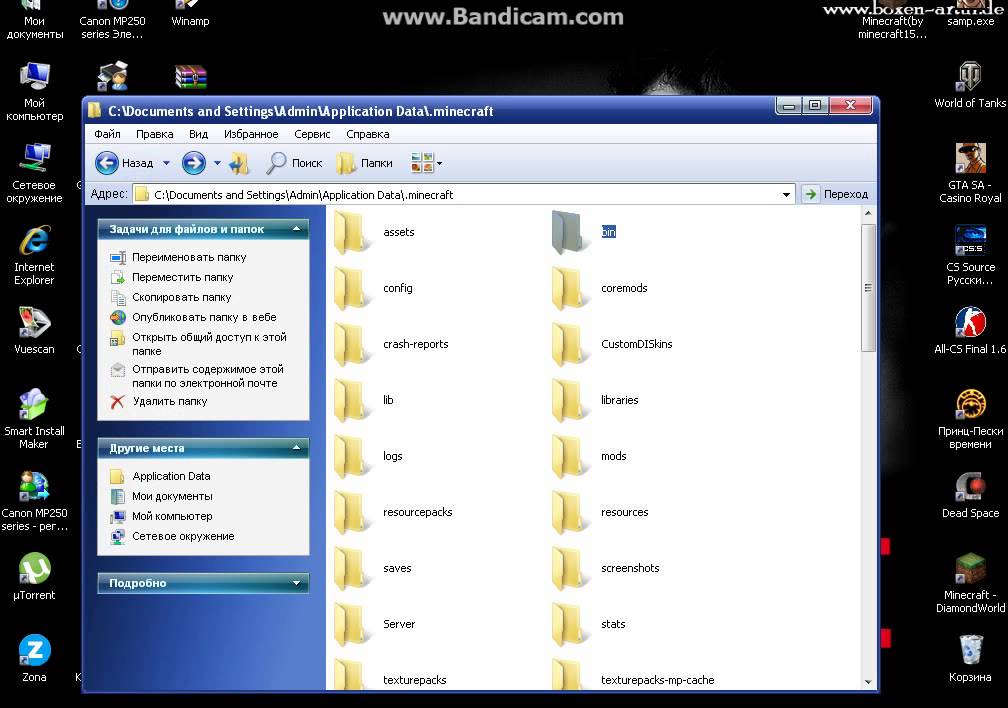Click Переименовать папку link

point(189,257)
